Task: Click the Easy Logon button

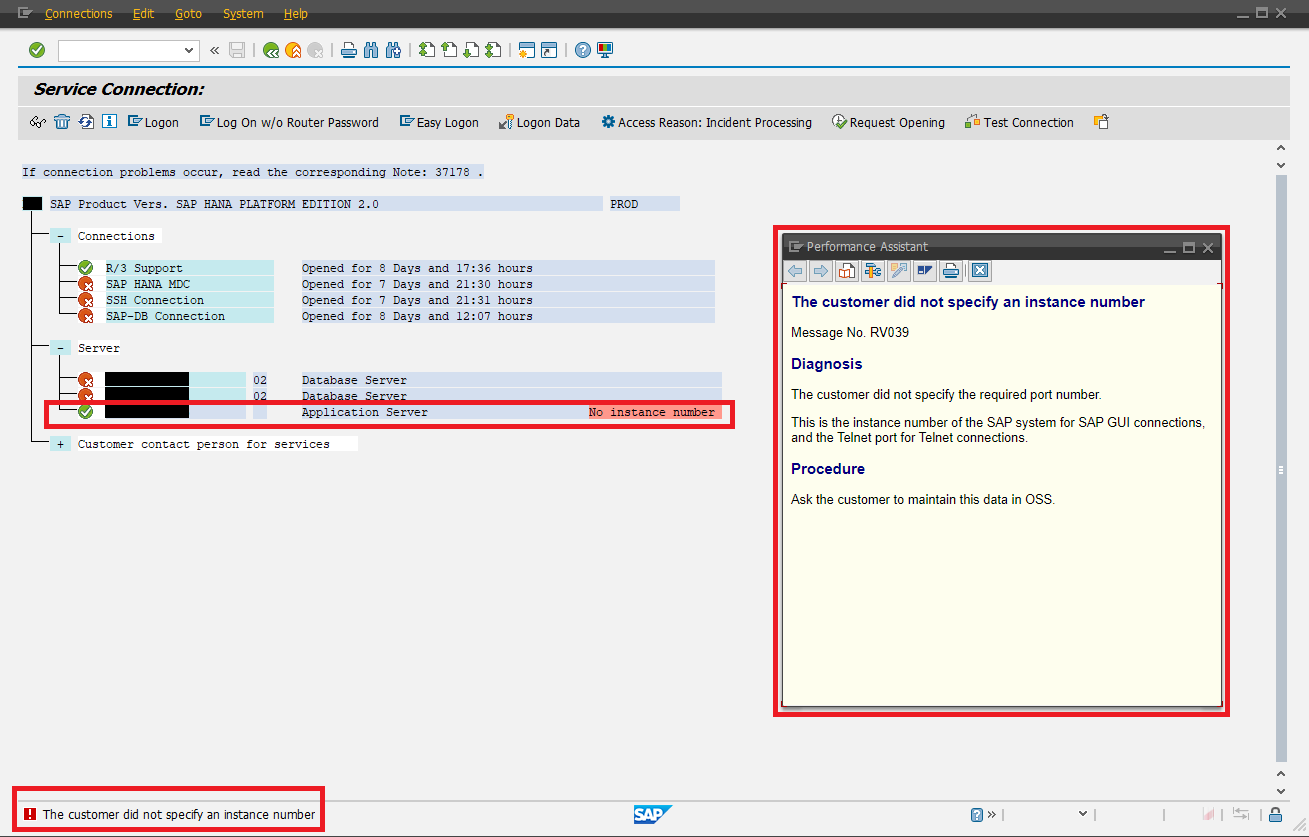Action: pyautogui.click(x=439, y=122)
